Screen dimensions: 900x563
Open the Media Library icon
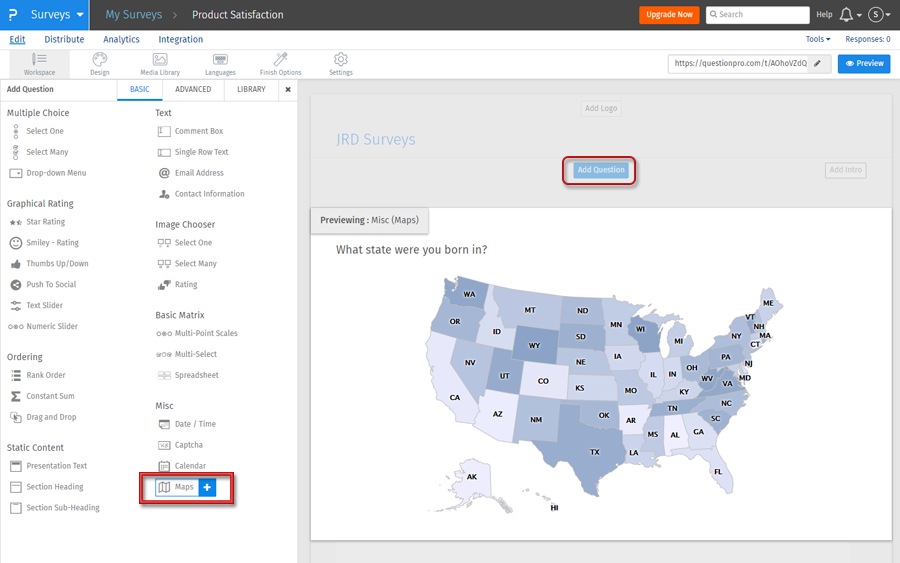[160, 64]
